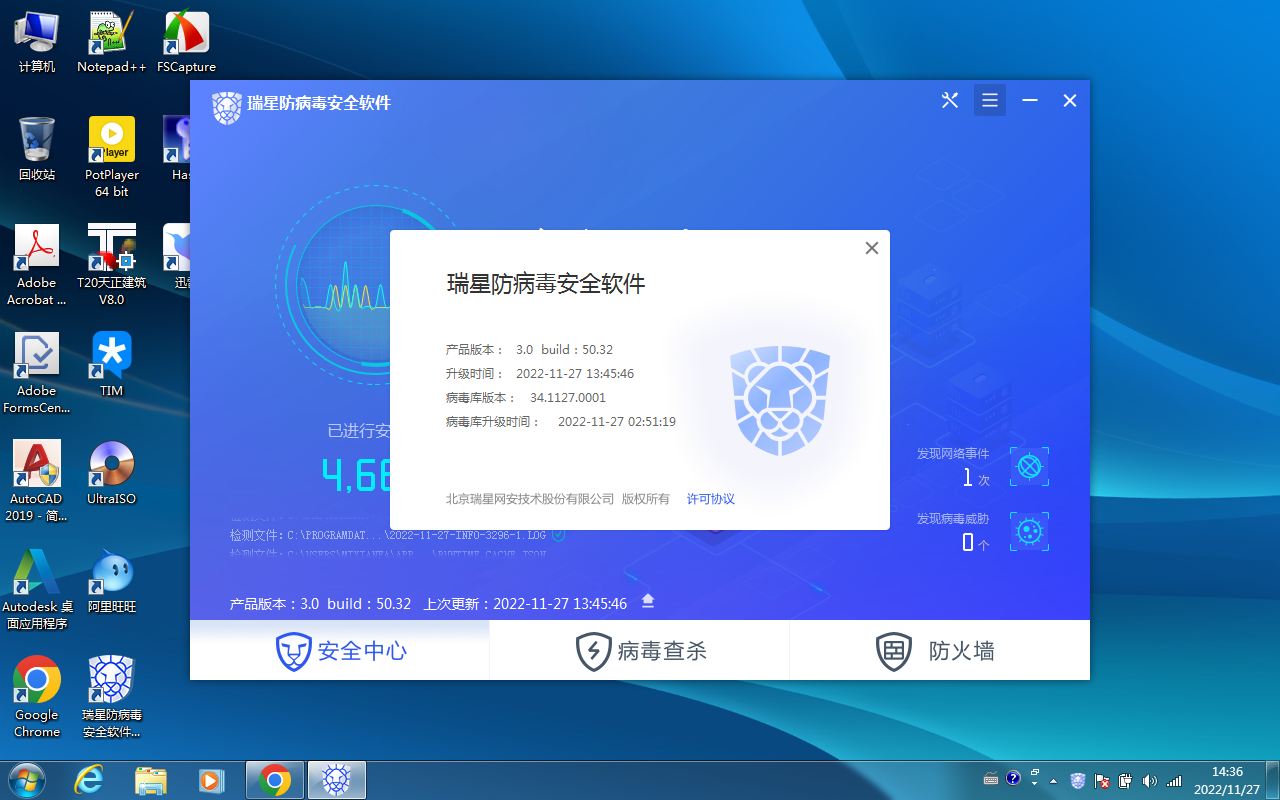Click the 升级时间 line in the dialog
The image size is (1280, 800).
(540, 374)
